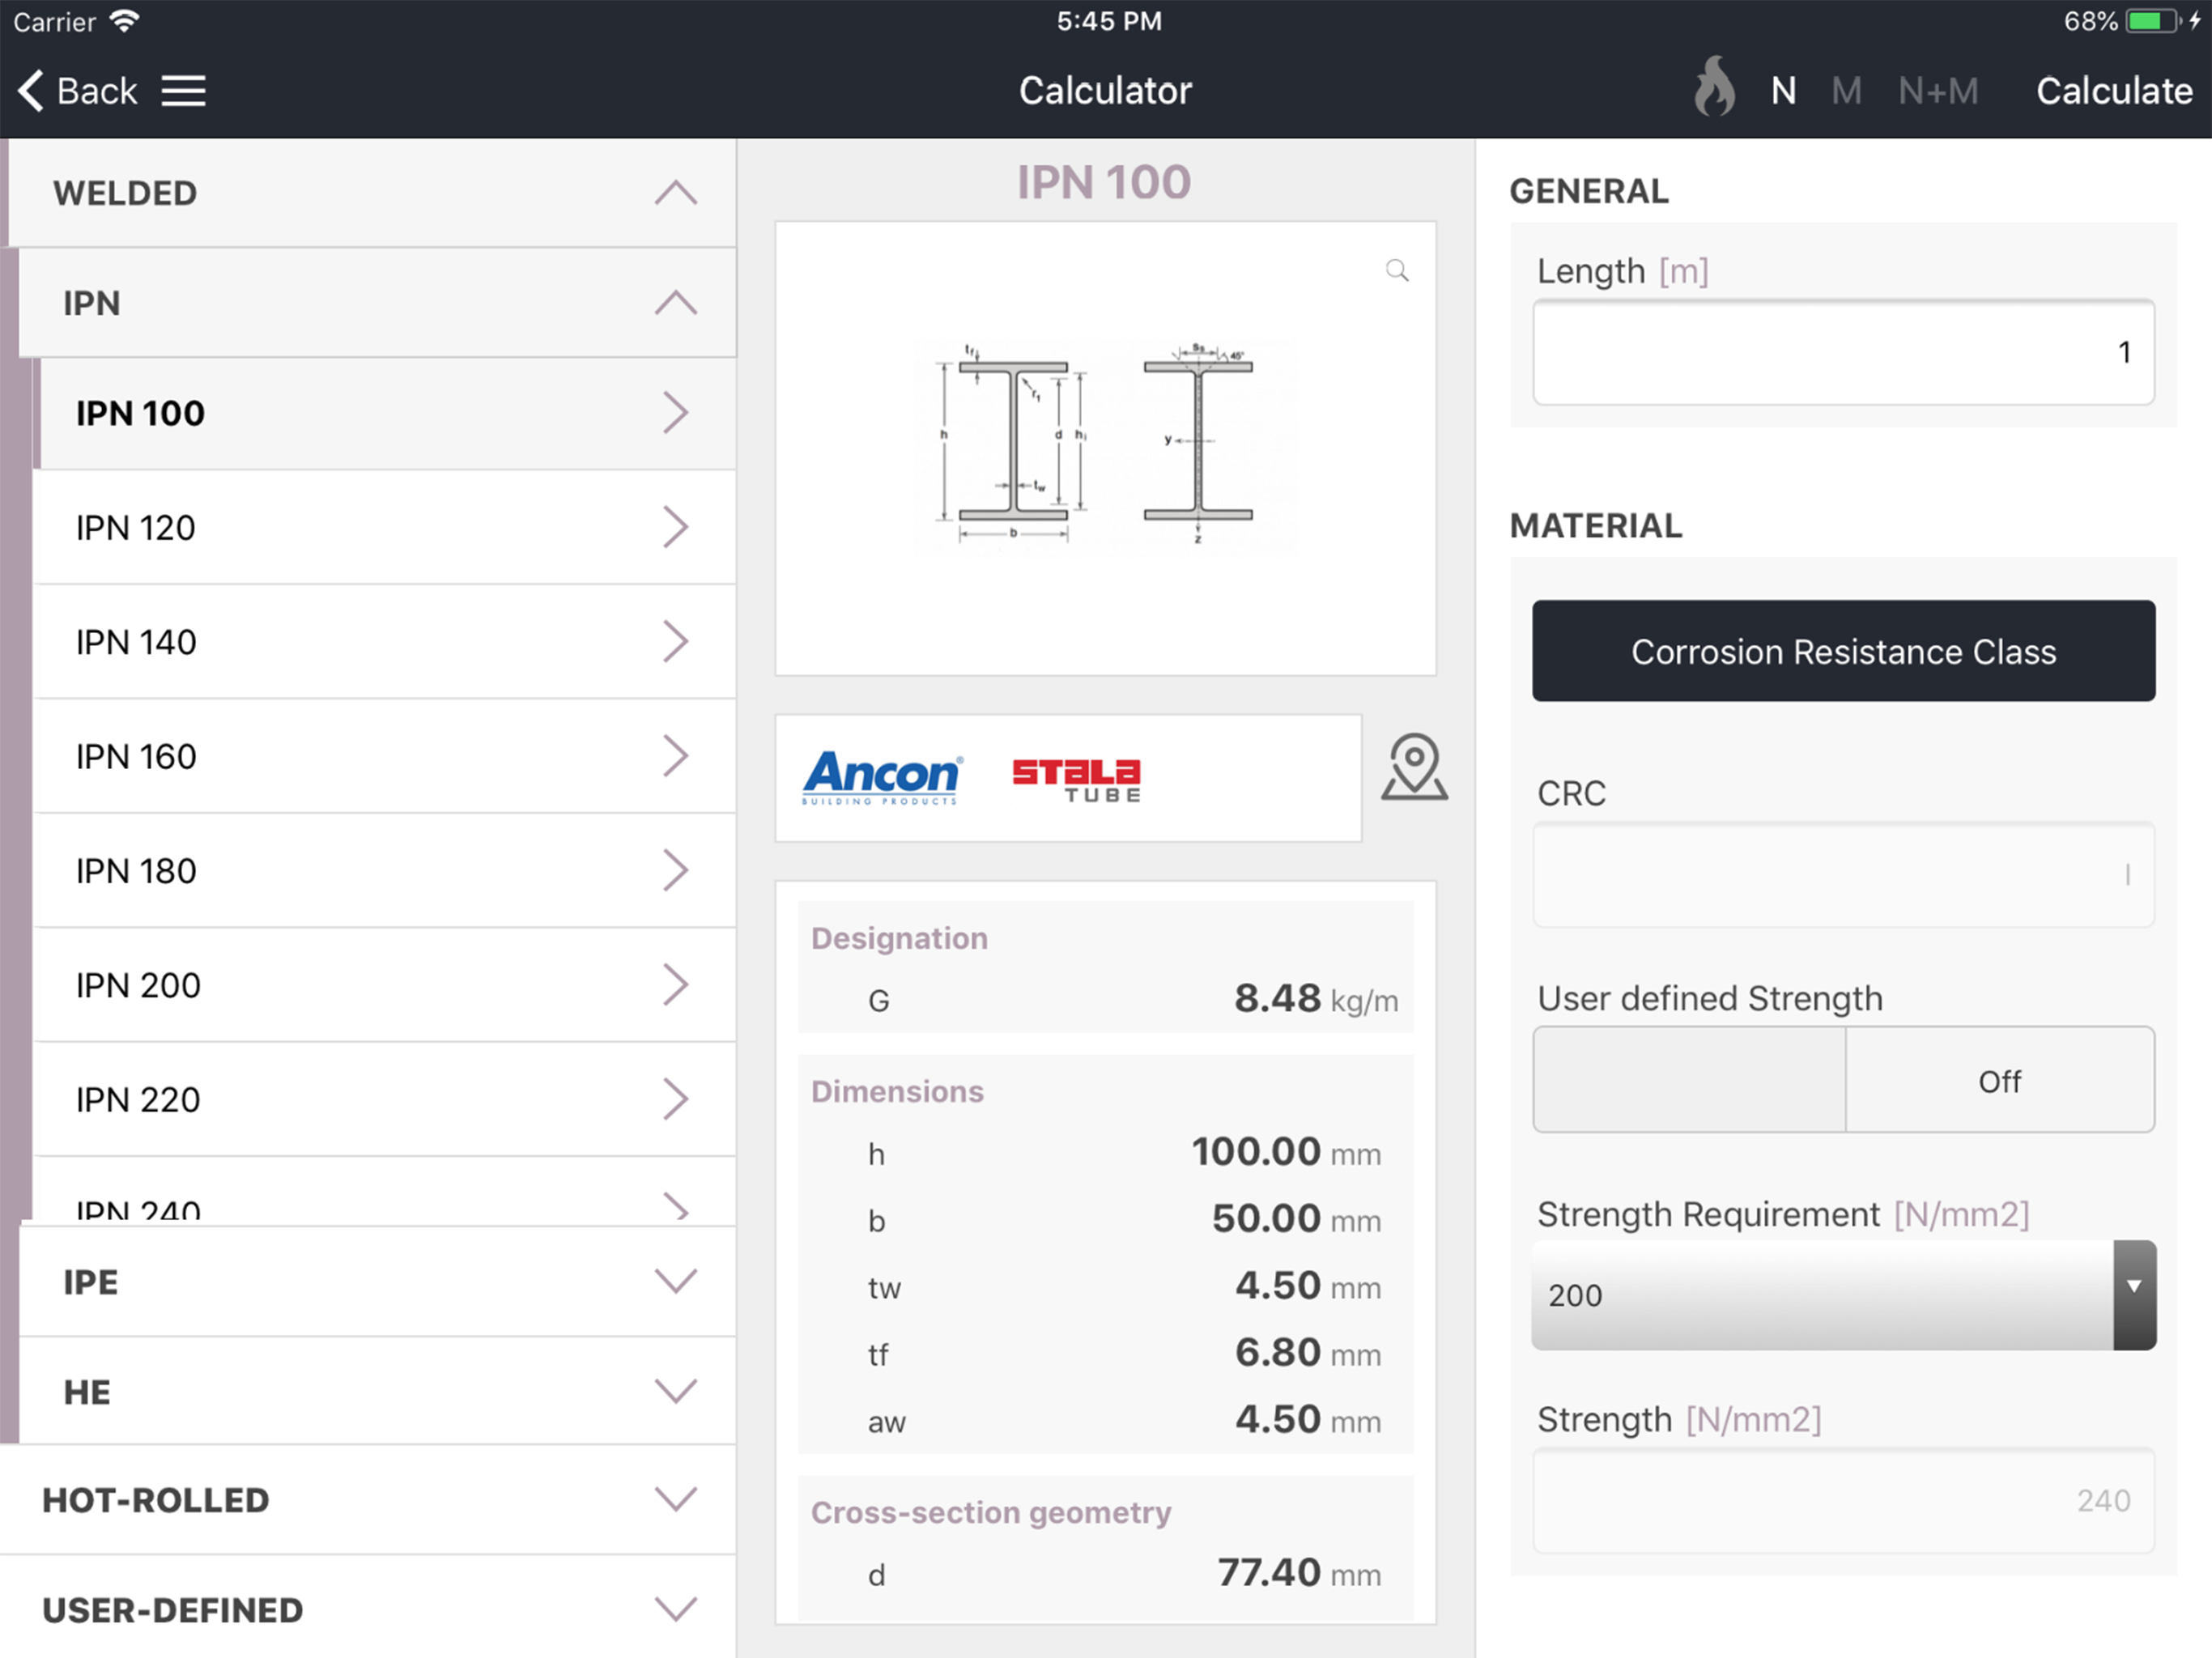Select the IPN 200 profile
Viewport: 2212px width, 1658px height.
pyautogui.click(x=385, y=985)
